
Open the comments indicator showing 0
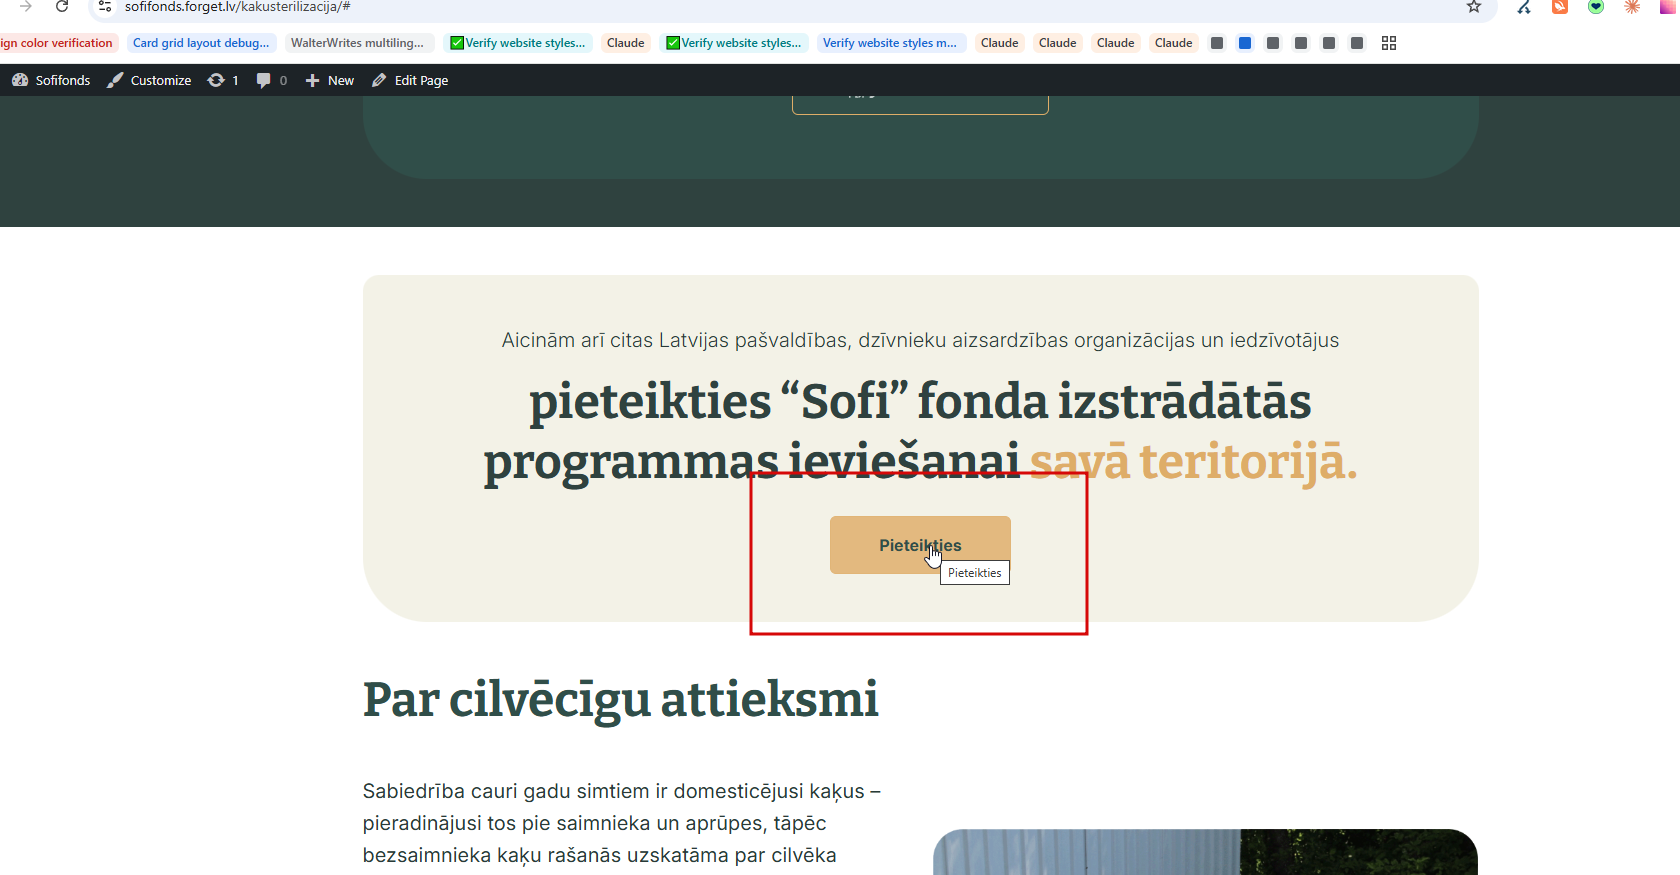(x=272, y=80)
